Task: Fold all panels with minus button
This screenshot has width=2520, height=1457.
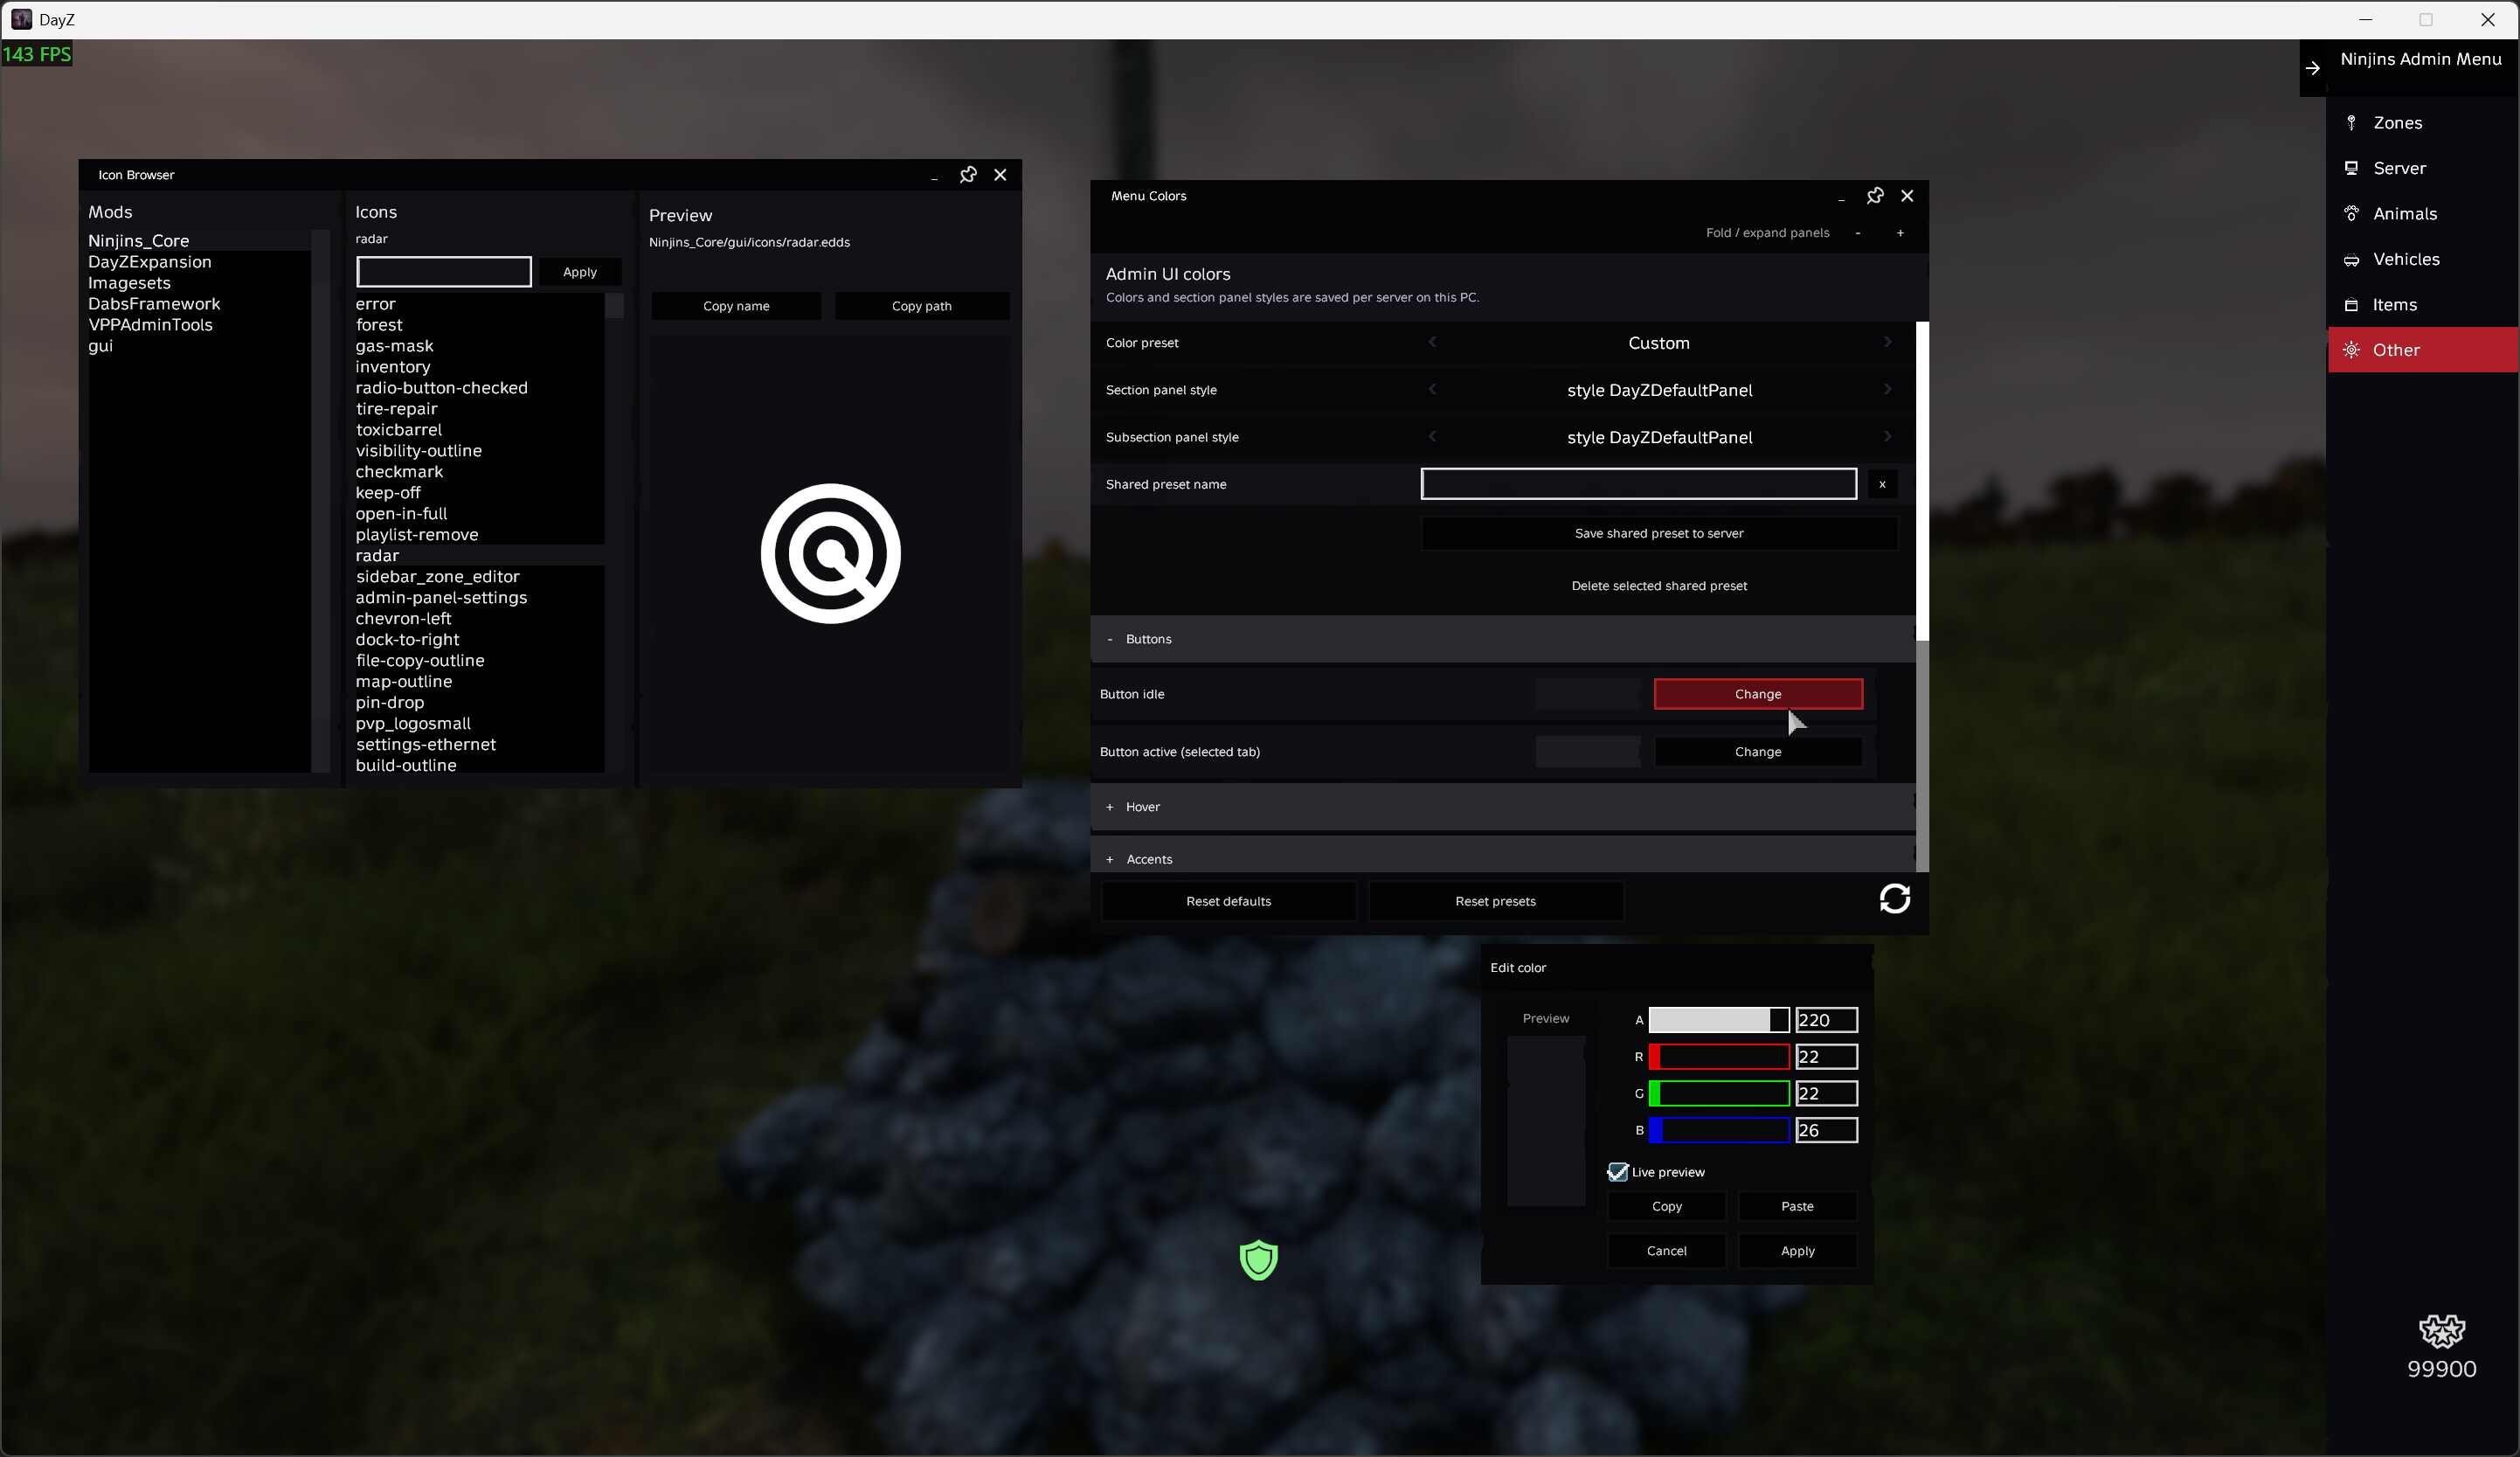Action: tap(1858, 233)
